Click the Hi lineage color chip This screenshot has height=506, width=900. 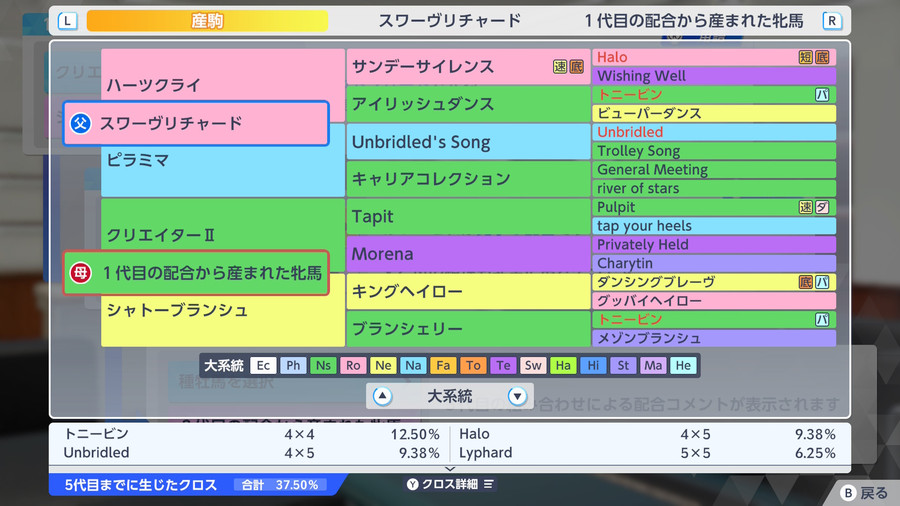tap(593, 365)
